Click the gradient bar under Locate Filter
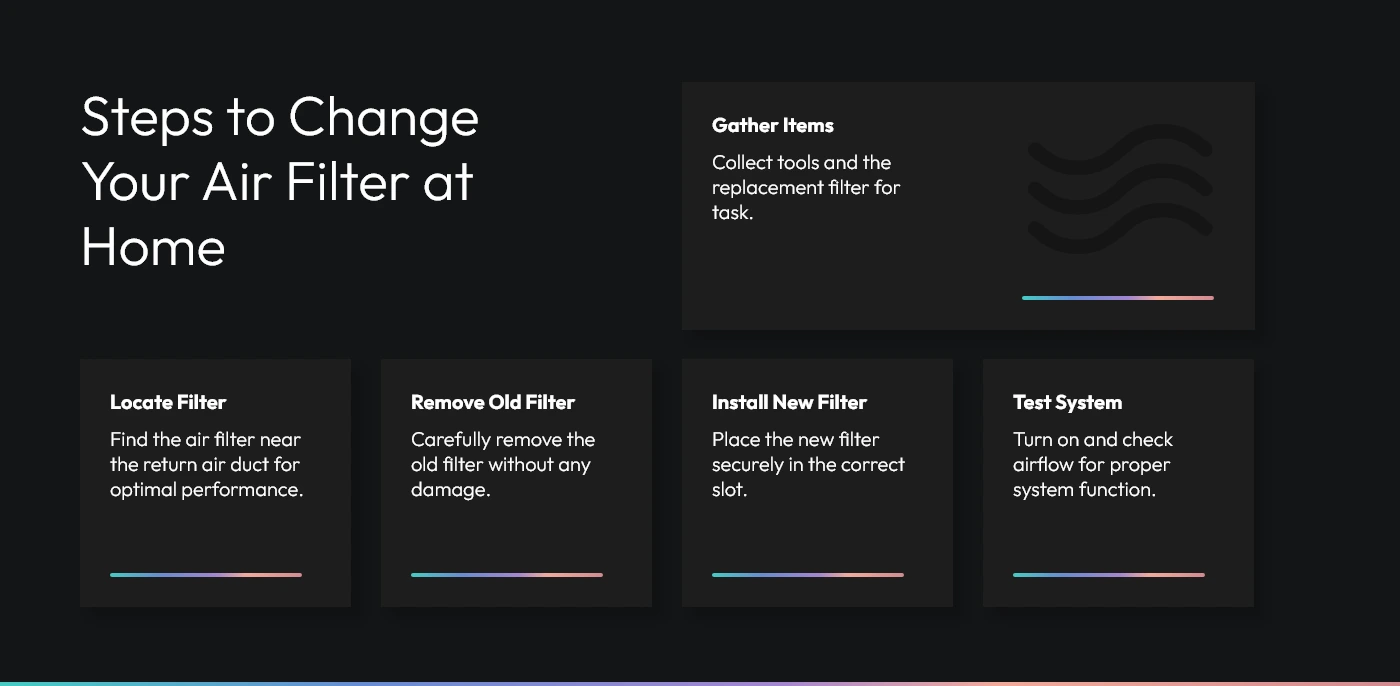 click(205, 575)
